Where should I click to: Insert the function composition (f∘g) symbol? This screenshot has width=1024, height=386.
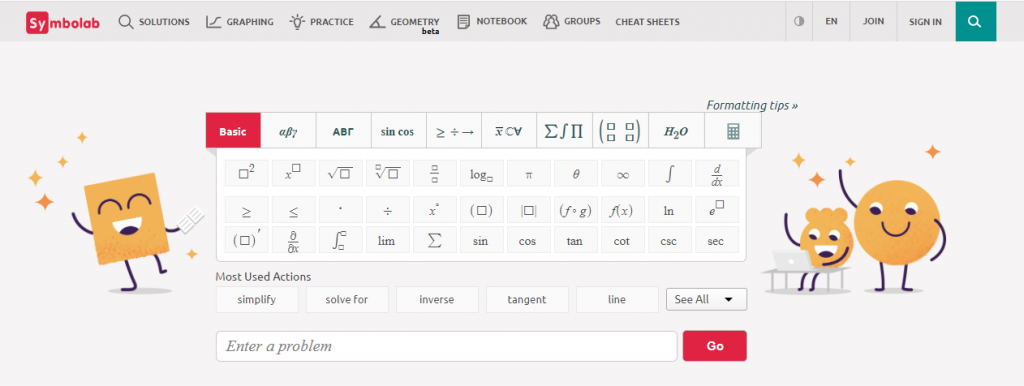click(575, 210)
